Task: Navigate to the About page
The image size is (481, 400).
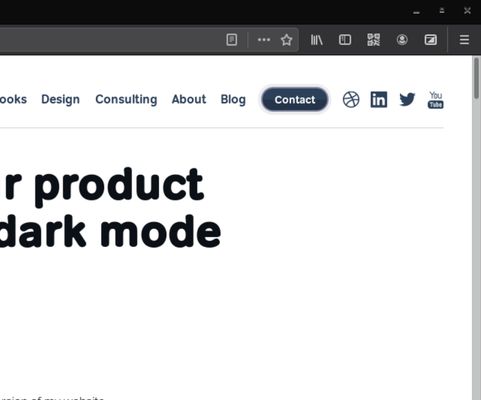Action: tap(189, 99)
